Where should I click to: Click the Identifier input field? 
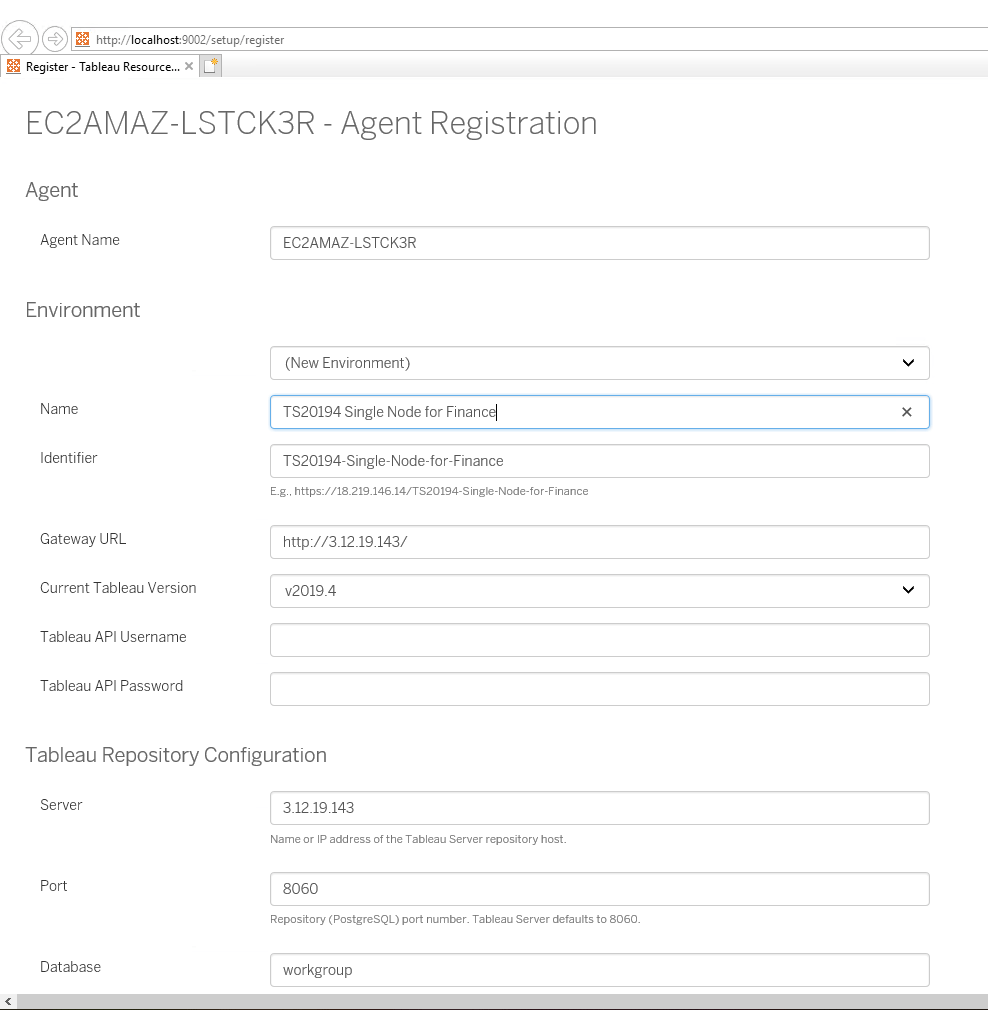click(600, 461)
